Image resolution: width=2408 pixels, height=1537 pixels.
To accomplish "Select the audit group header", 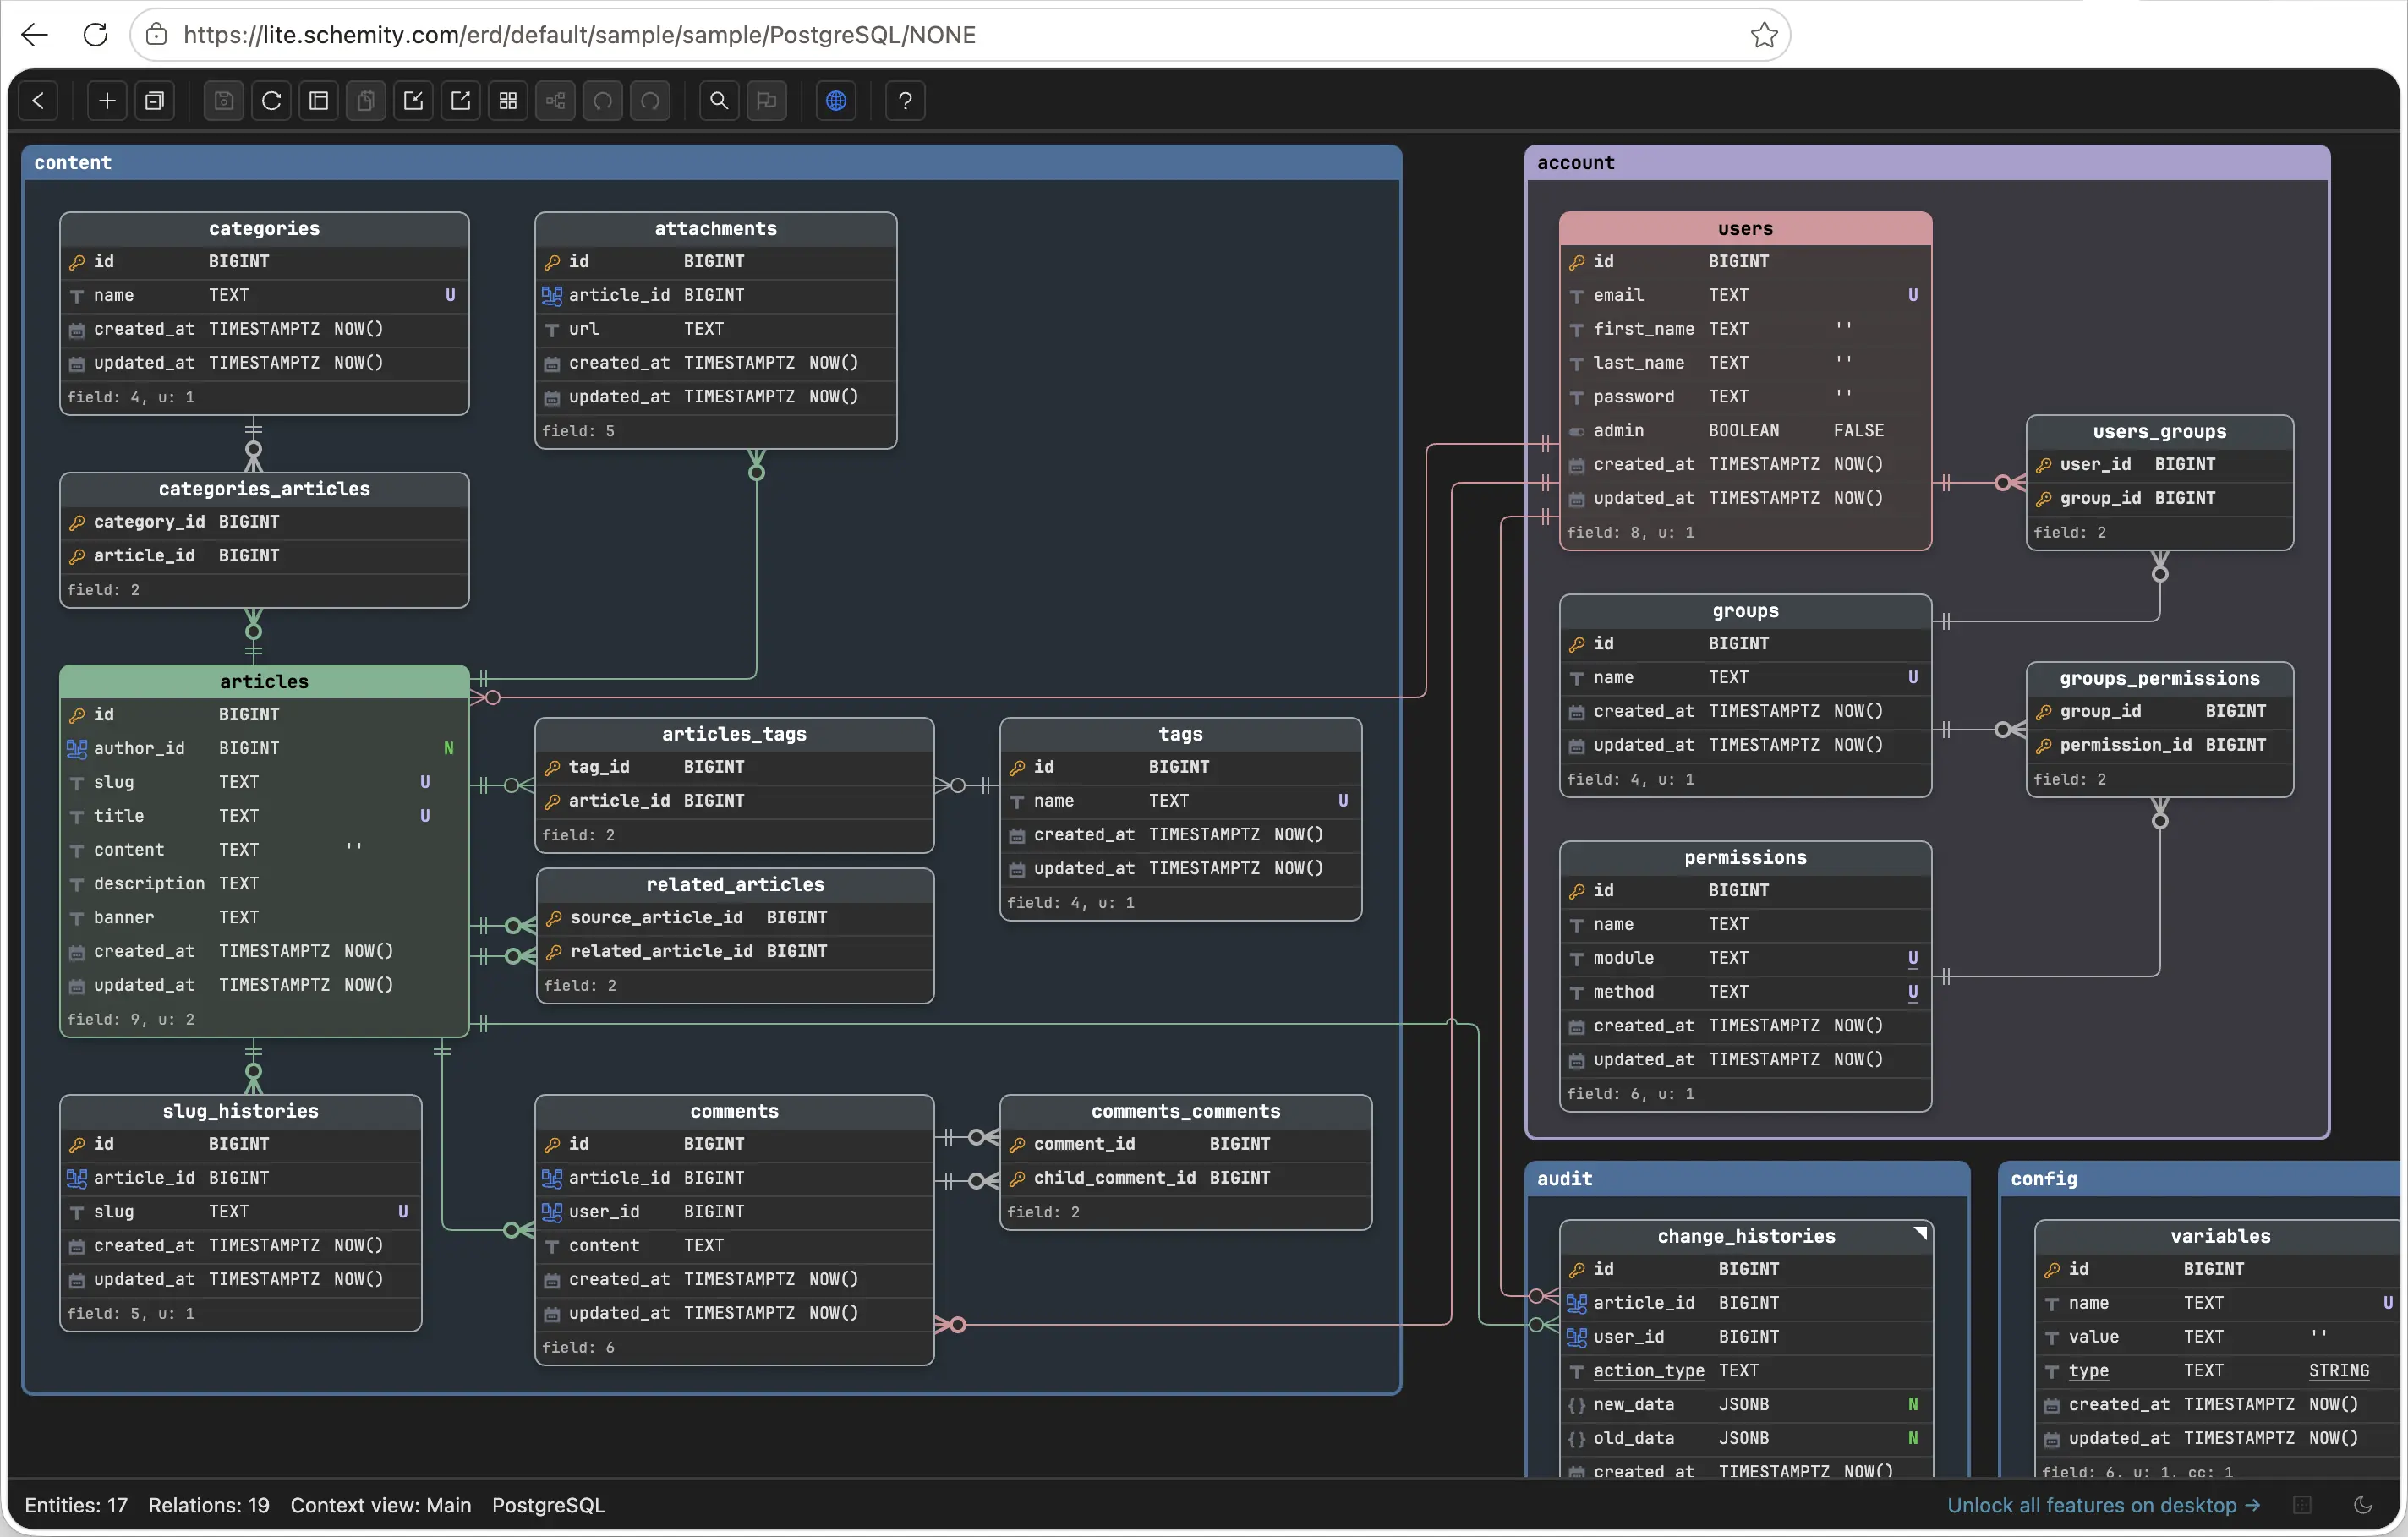I will [1748, 1179].
